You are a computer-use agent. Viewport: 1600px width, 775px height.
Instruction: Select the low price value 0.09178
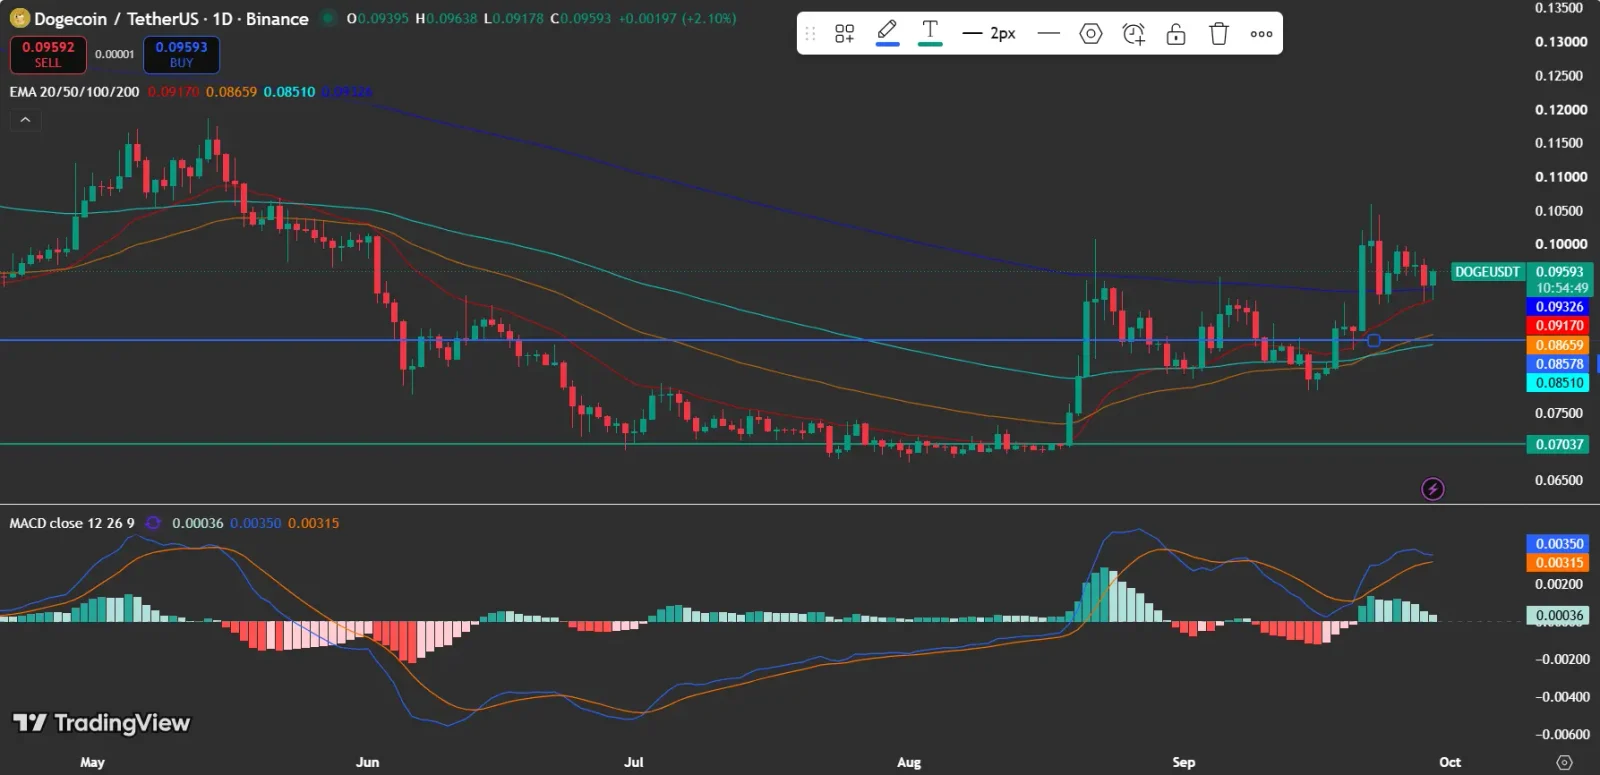(518, 19)
